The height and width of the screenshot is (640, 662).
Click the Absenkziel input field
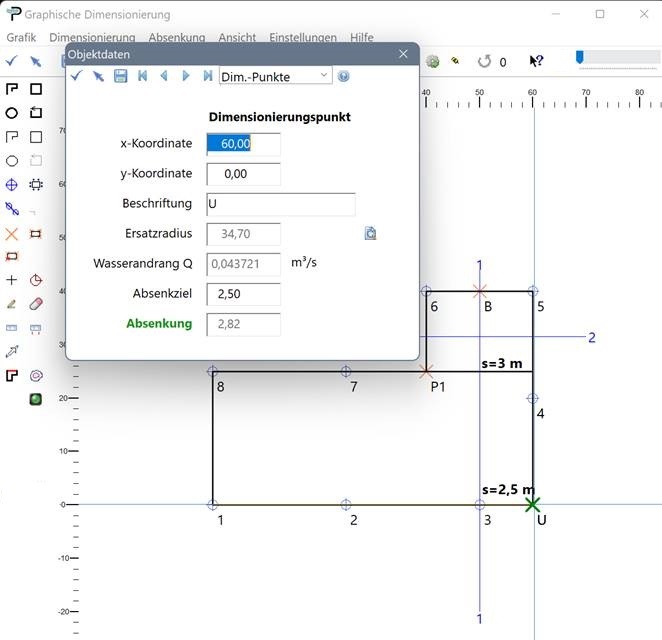[243, 294]
